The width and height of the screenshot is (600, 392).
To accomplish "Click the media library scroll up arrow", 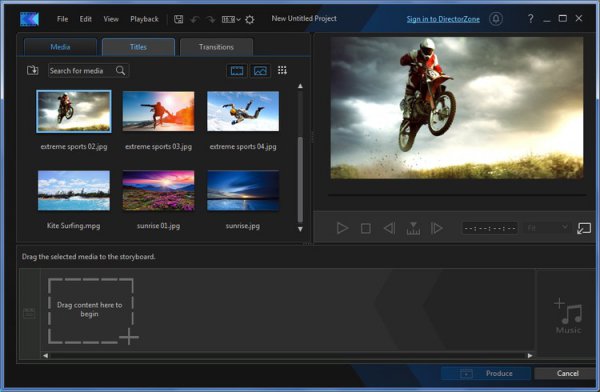I will pyautogui.click(x=300, y=86).
